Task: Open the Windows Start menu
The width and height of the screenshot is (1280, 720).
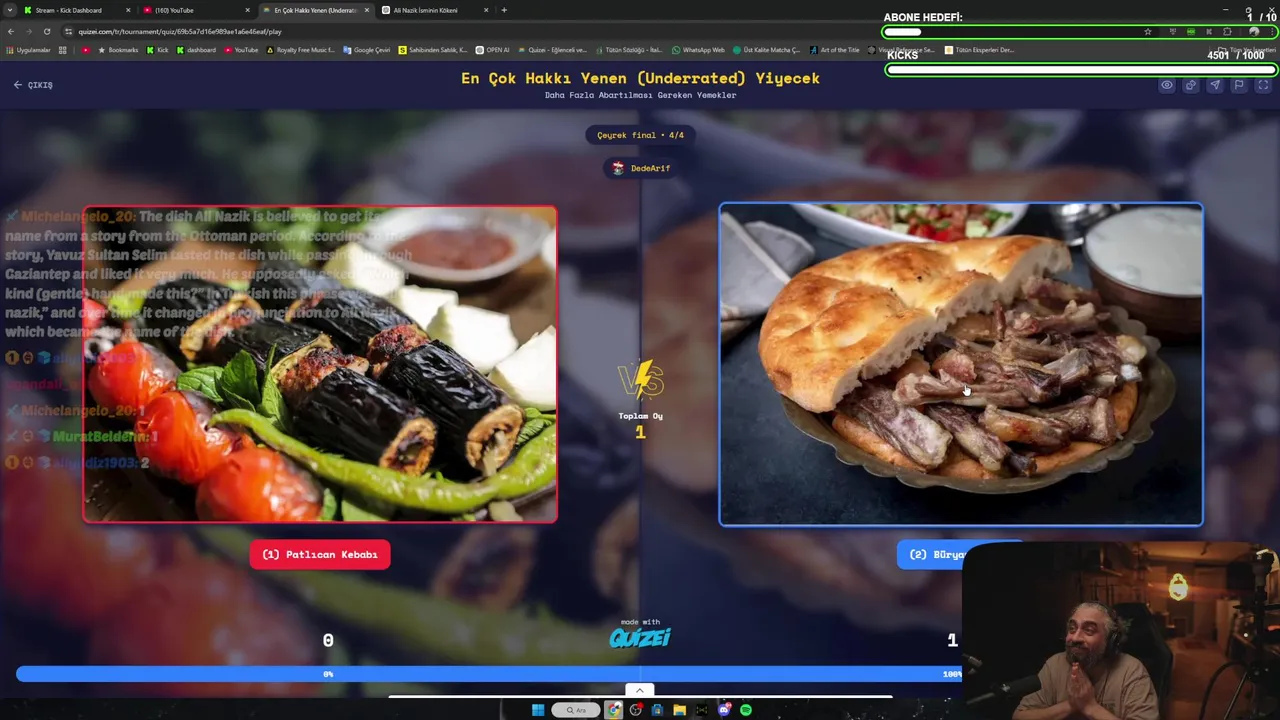Action: tap(538, 710)
